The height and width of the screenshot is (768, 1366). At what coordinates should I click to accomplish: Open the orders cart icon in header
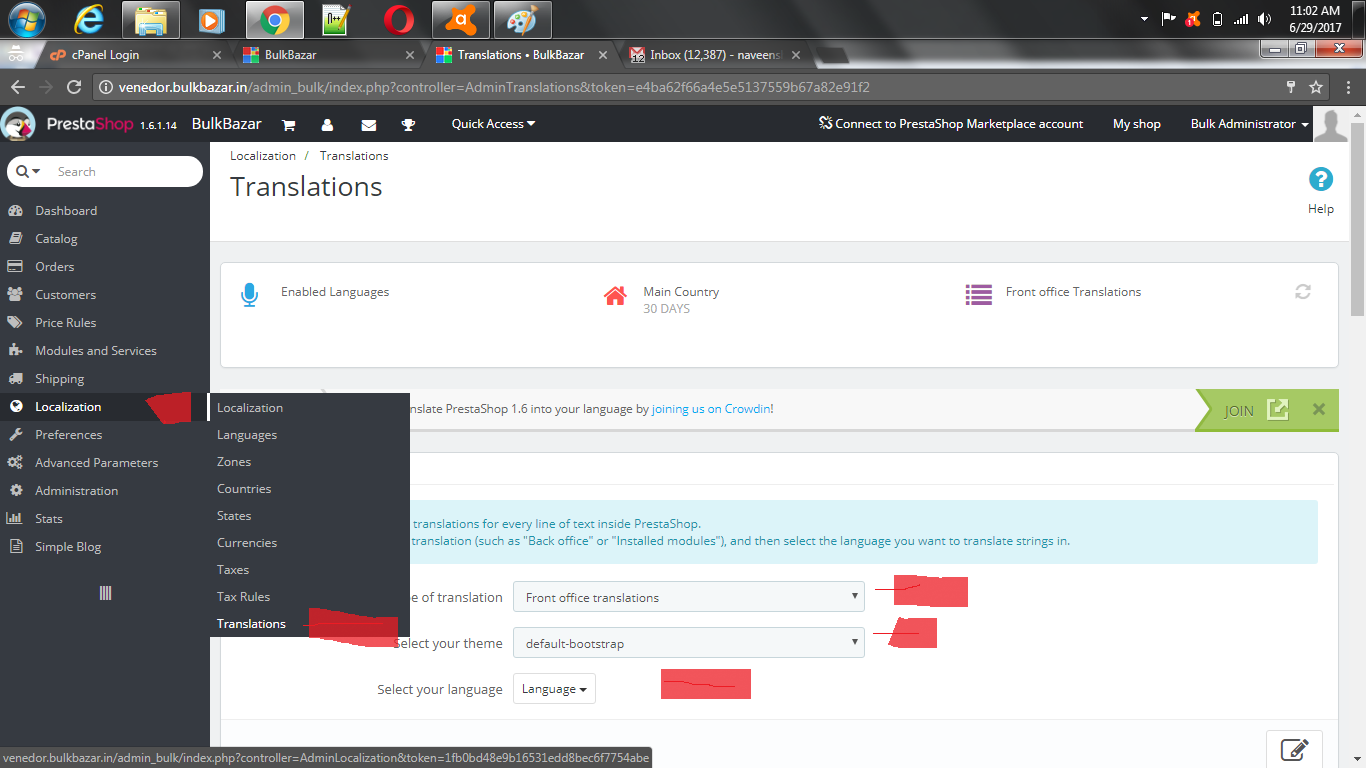click(288, 125)
